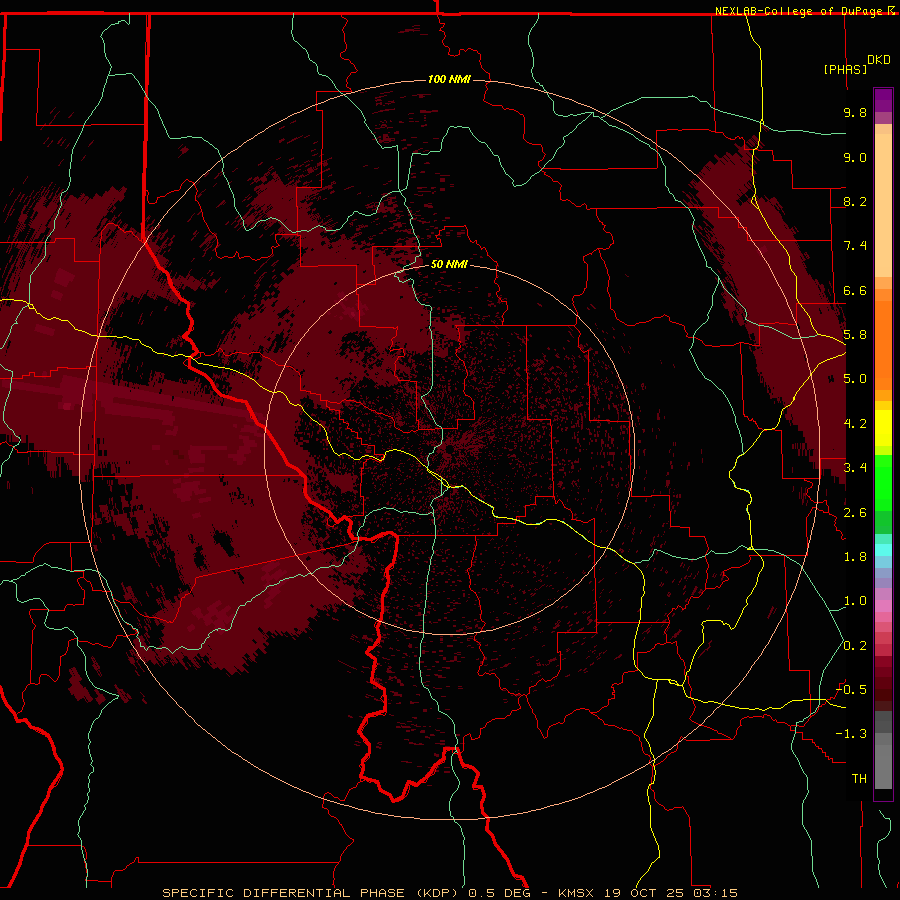Click the yellow color bar segment

(883, 428)
